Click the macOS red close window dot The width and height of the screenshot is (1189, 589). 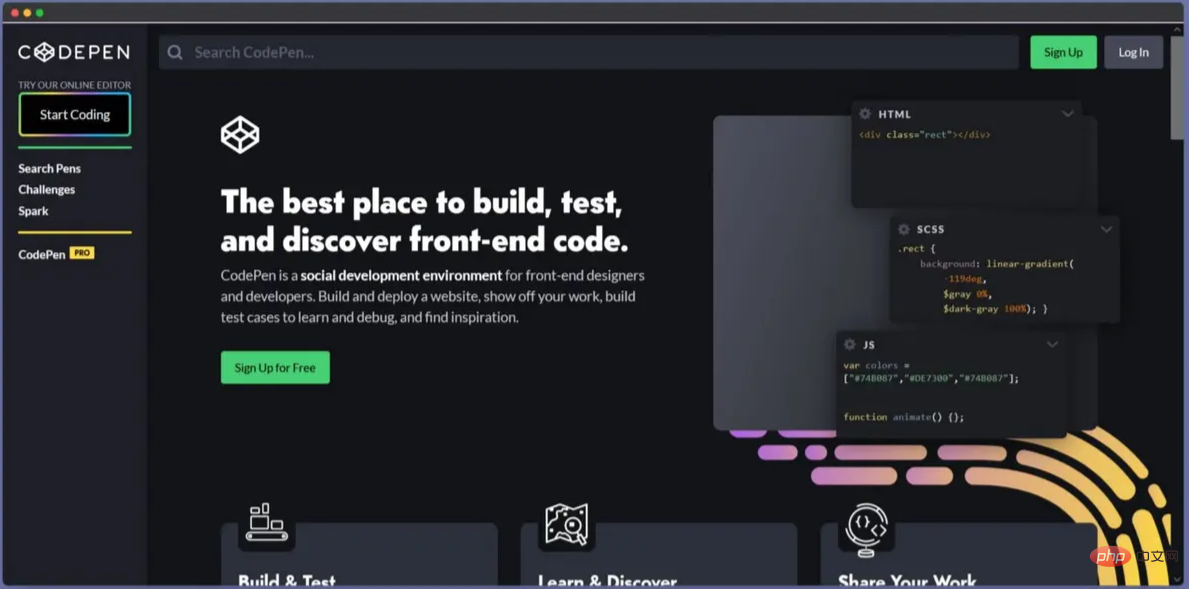(x=15, y=13)
